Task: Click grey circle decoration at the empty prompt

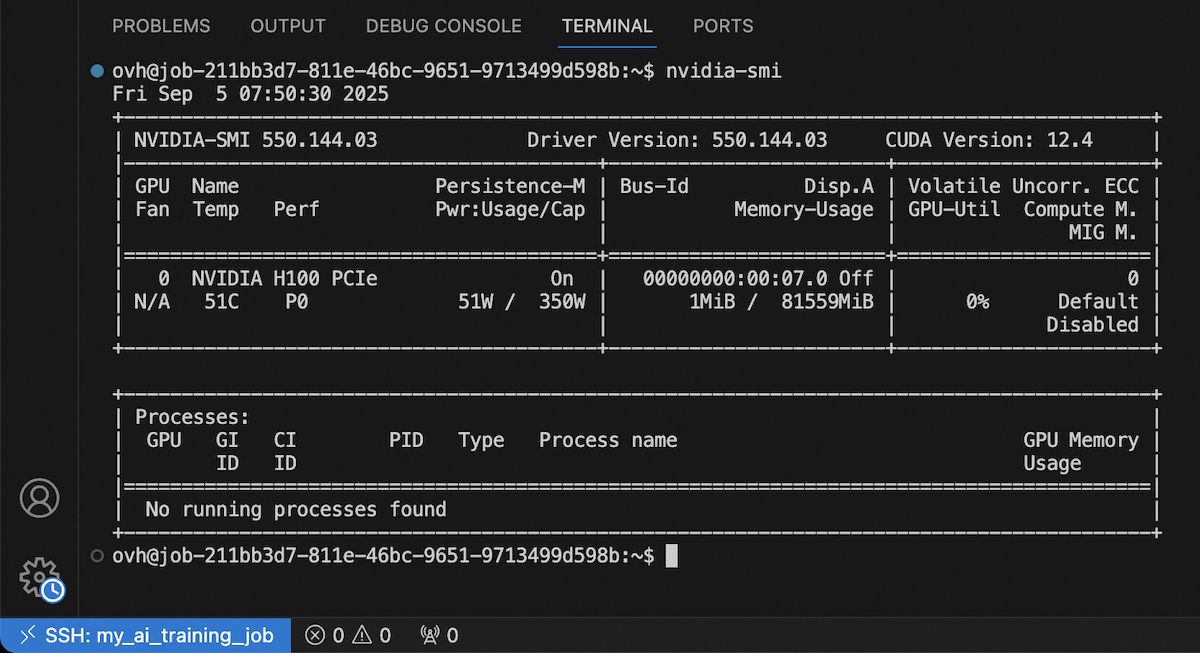Action: point(97,555)
